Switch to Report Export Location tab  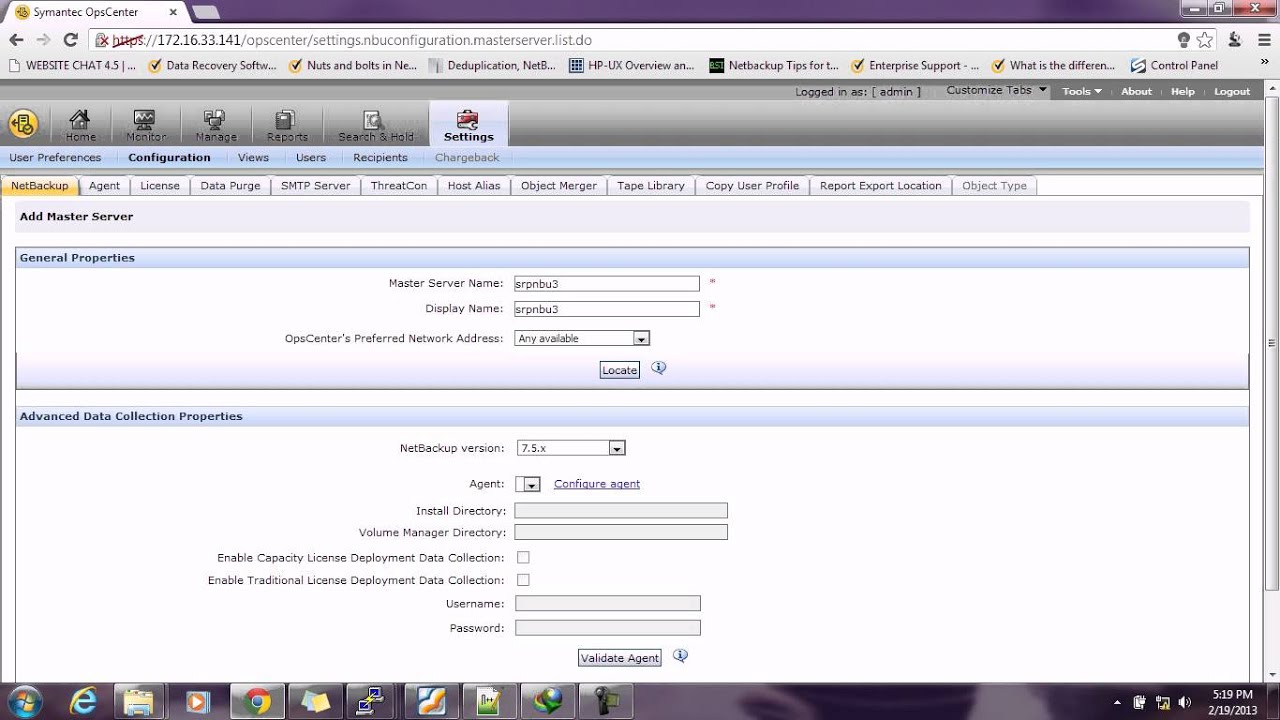click(x=880, y=185)
